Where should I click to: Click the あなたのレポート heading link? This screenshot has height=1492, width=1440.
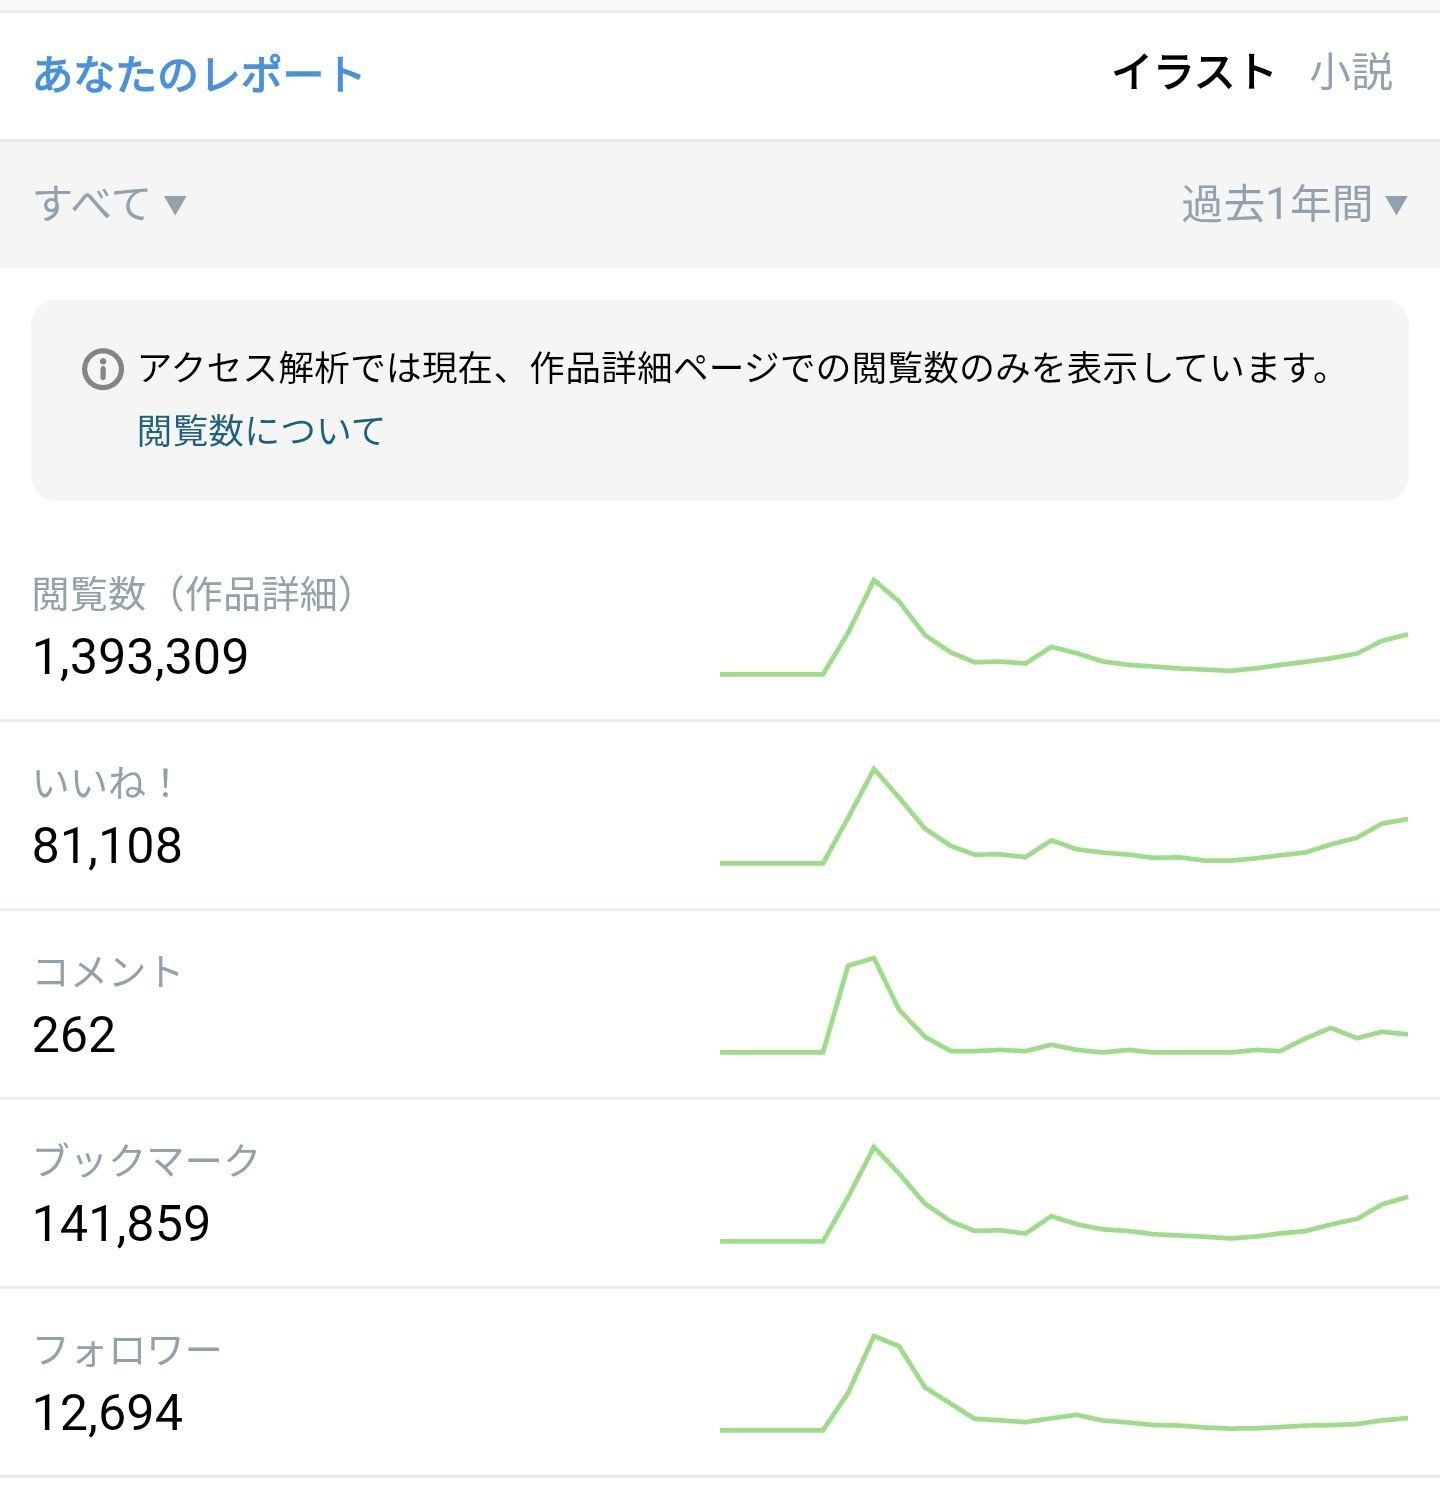point(198,75)
